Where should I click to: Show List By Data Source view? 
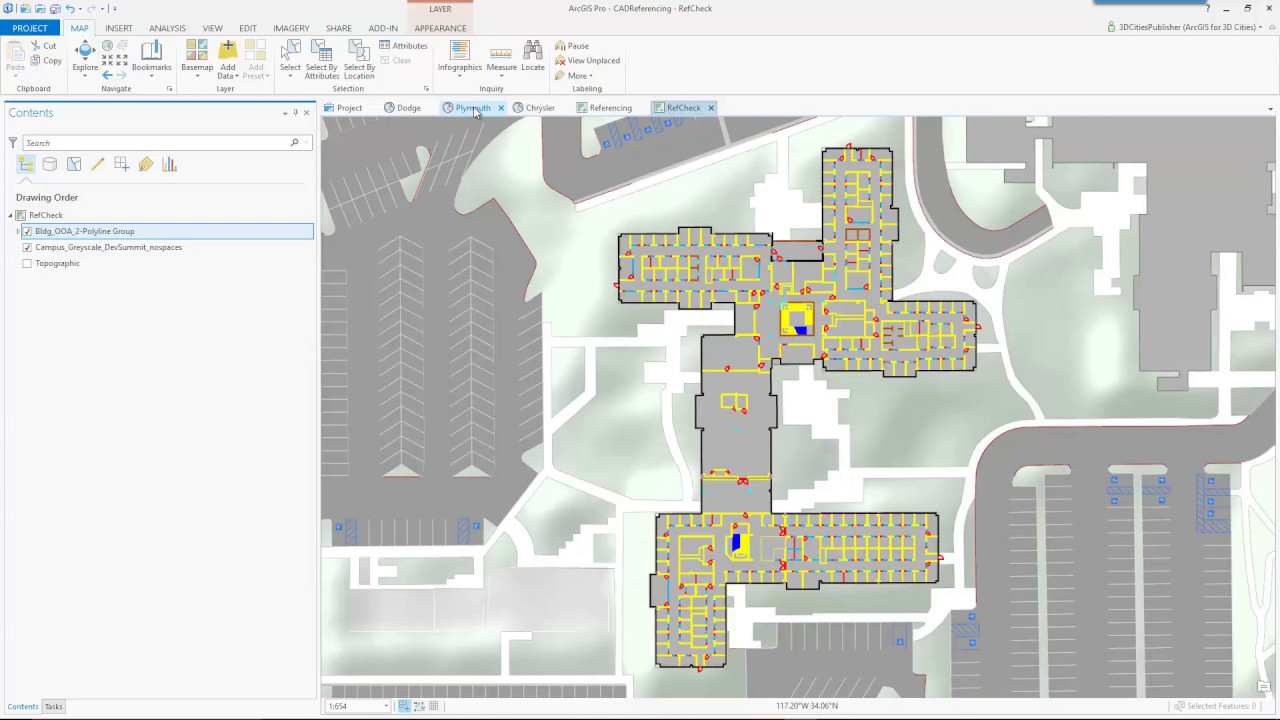pos(50,165)
